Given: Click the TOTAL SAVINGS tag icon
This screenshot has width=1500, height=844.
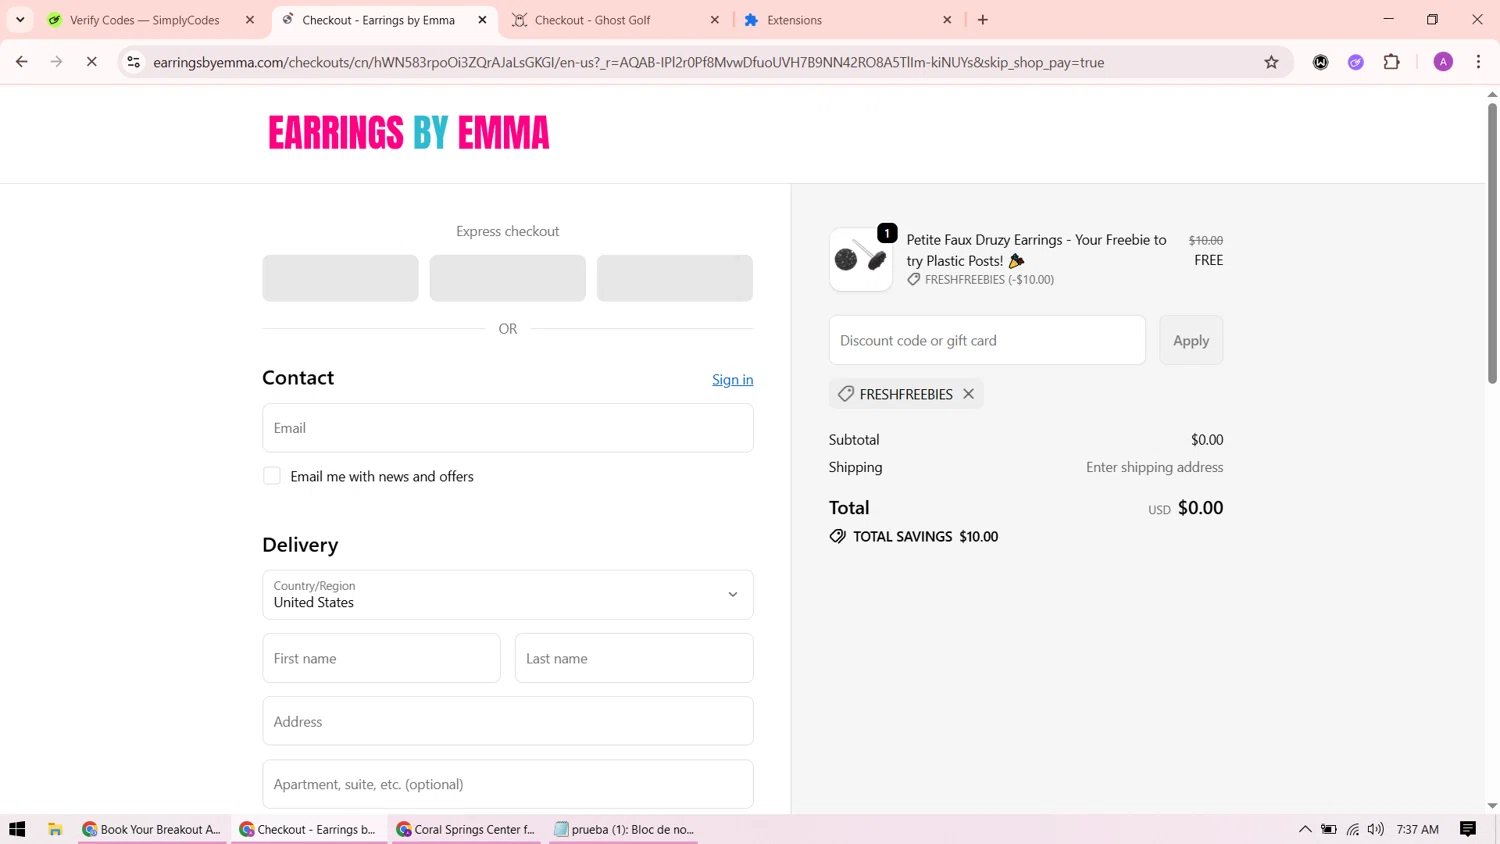Looking at the screenshot, I should [837, 537].
